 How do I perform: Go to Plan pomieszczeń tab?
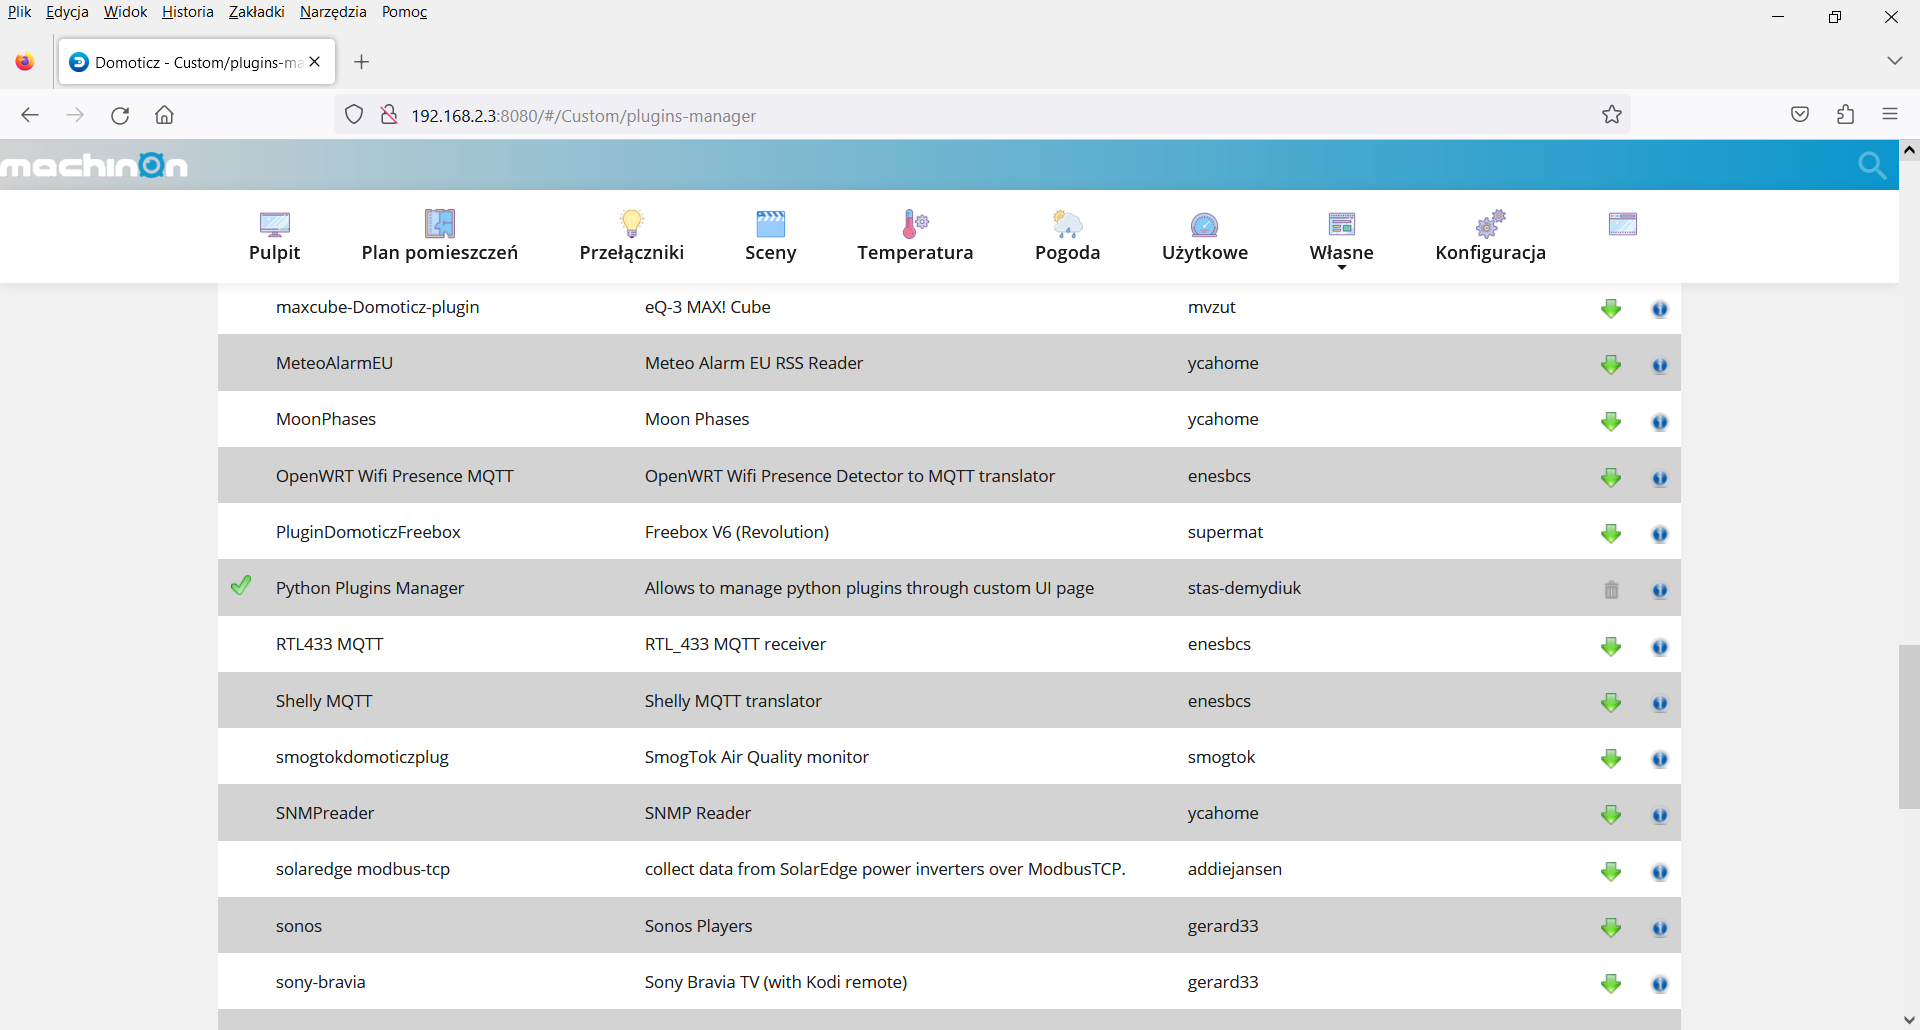(x=440, y=237)
